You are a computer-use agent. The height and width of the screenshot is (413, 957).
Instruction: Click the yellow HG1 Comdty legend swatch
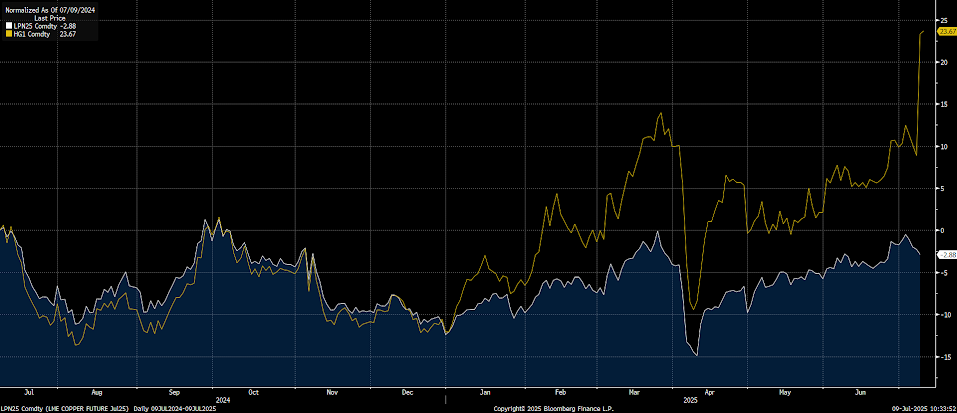tap(8, 34)
